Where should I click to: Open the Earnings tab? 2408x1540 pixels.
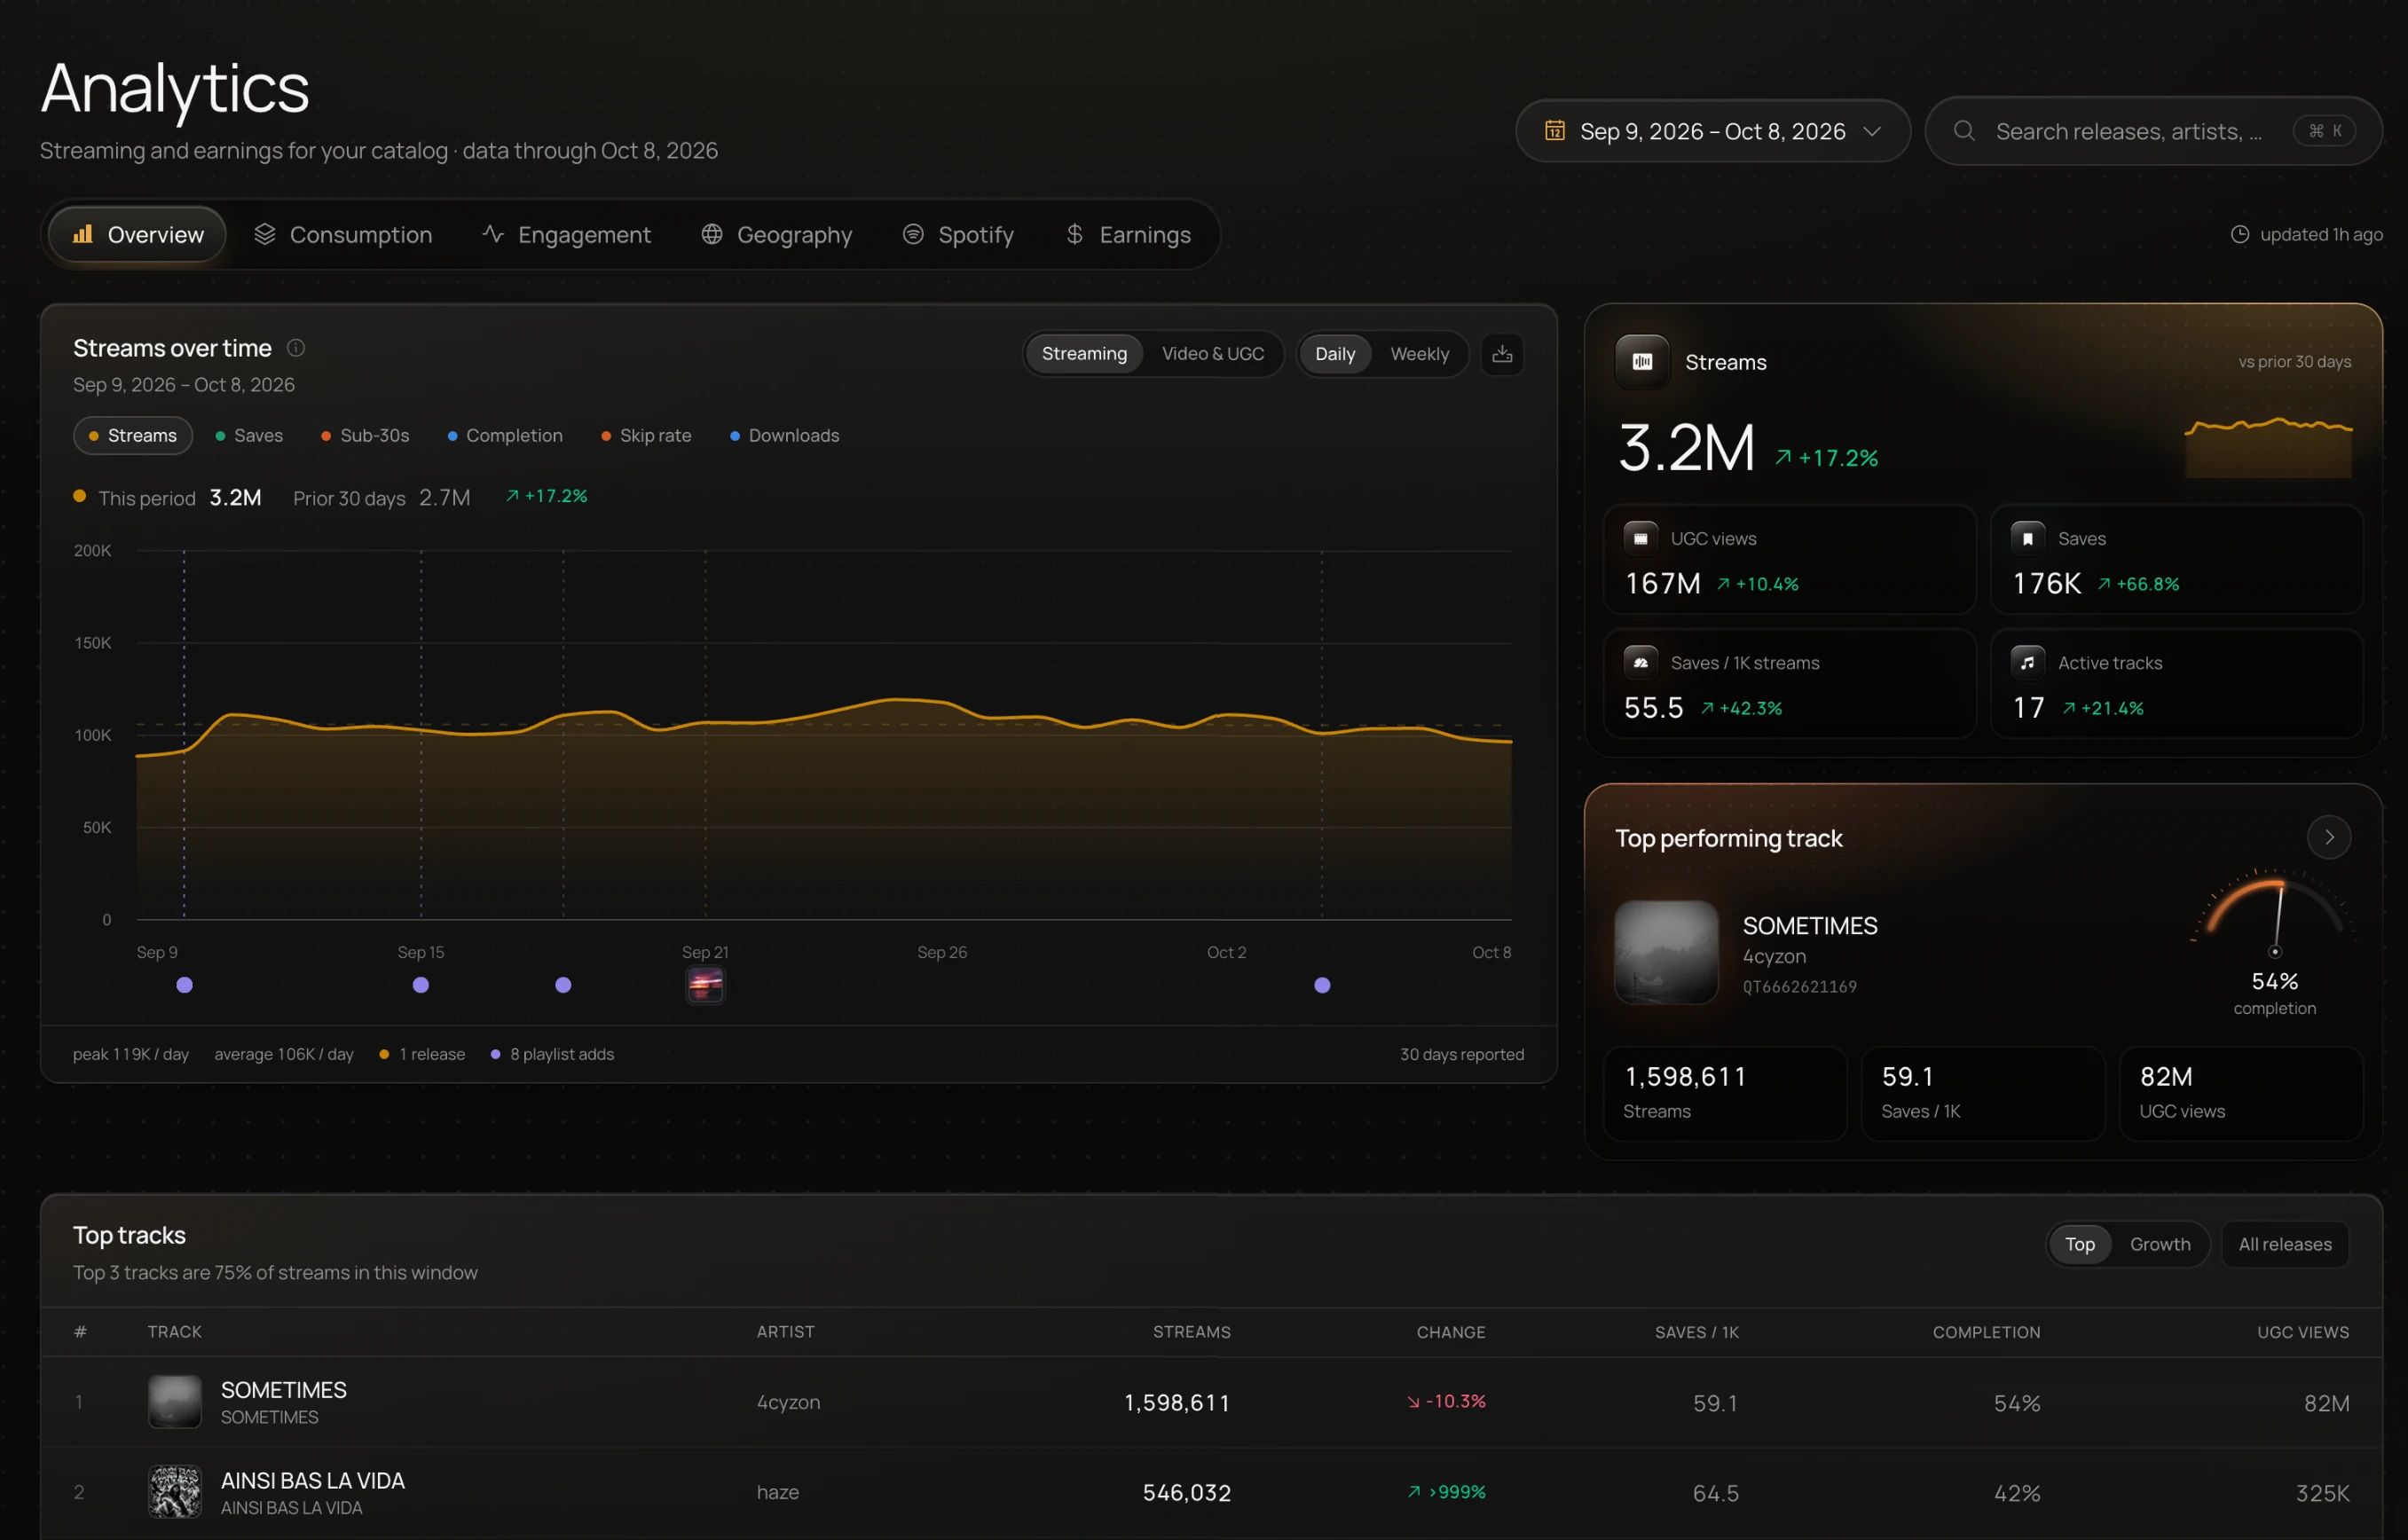pyautogui.click(x=1128, y=235)
